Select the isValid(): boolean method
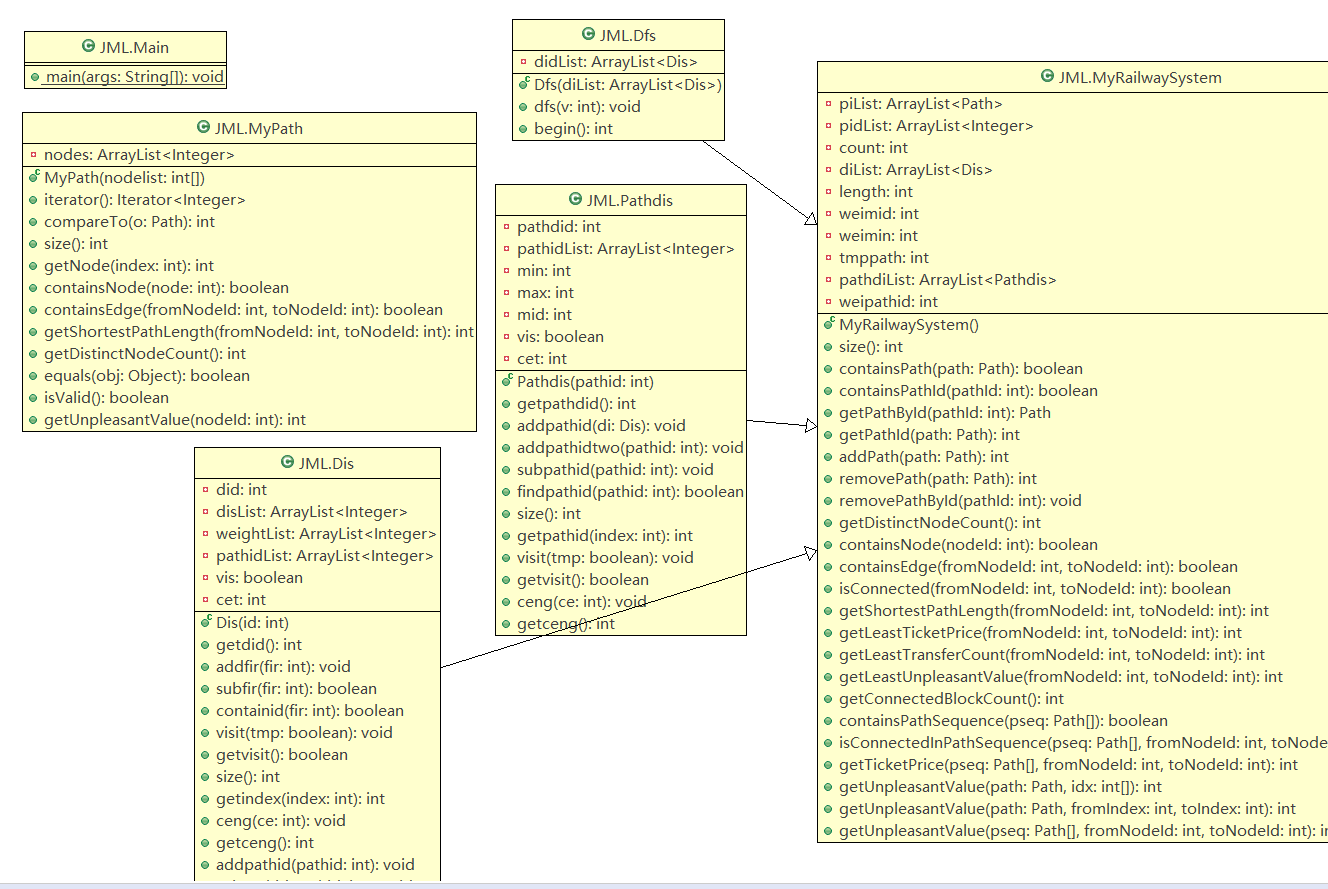Viewport: 1328px width, 889px height. (106, 397)
